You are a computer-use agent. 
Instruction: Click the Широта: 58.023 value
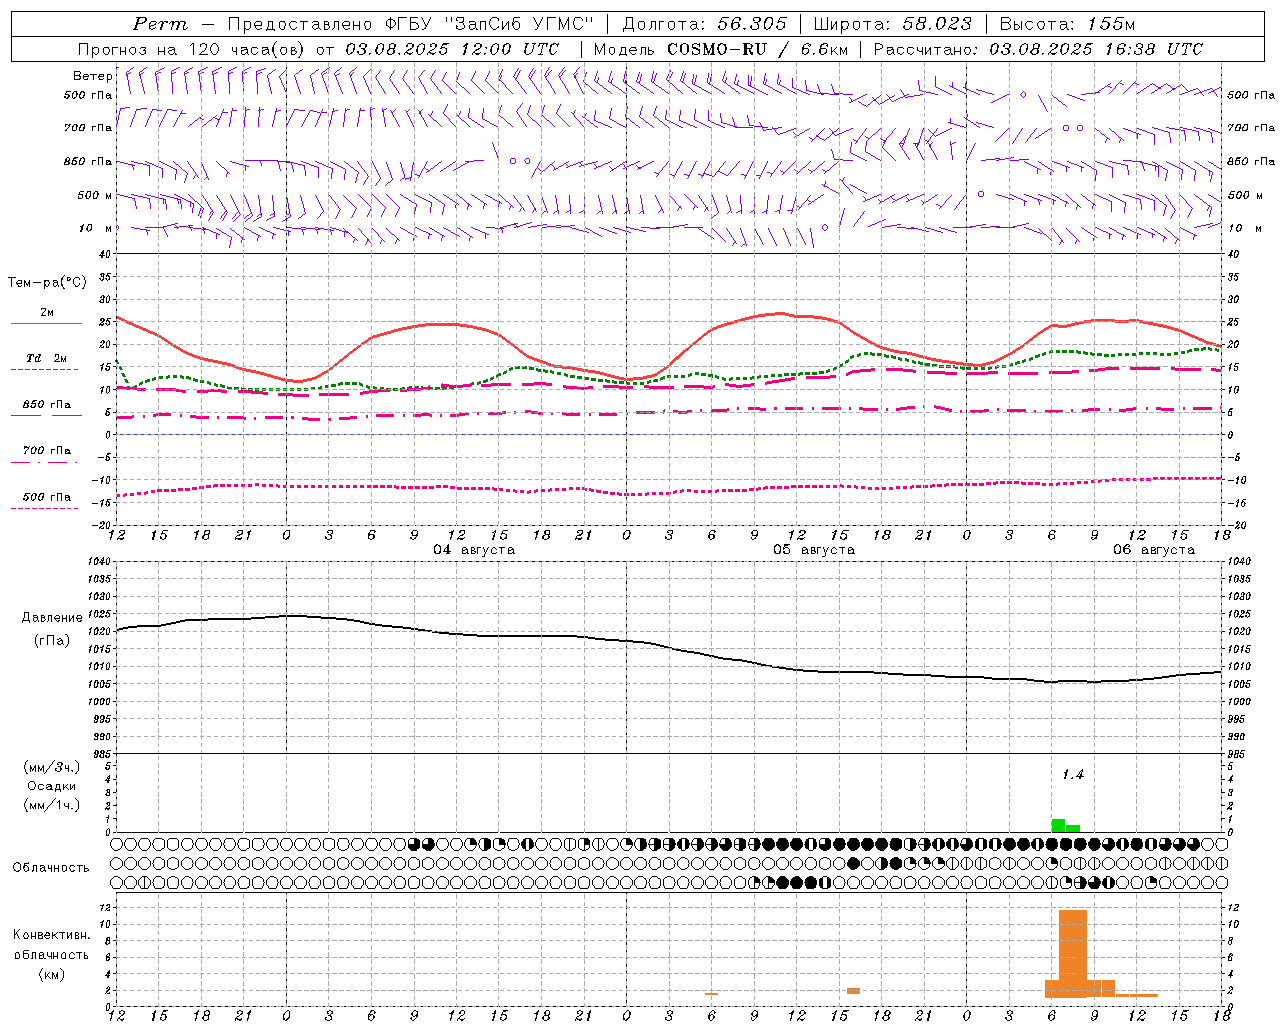(x=893, y=24)
